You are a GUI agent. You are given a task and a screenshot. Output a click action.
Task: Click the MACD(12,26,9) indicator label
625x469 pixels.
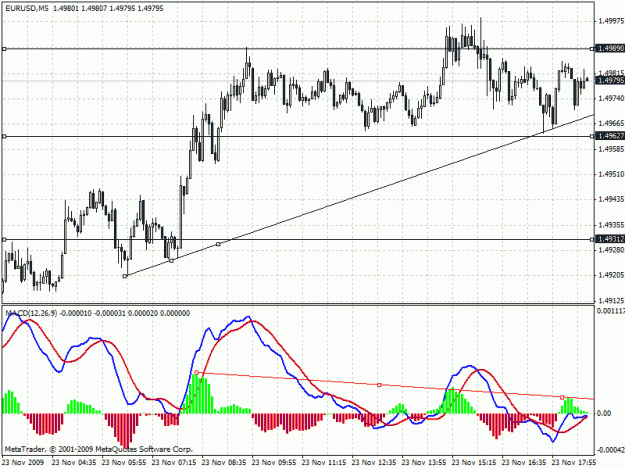[x=31, y=313]
